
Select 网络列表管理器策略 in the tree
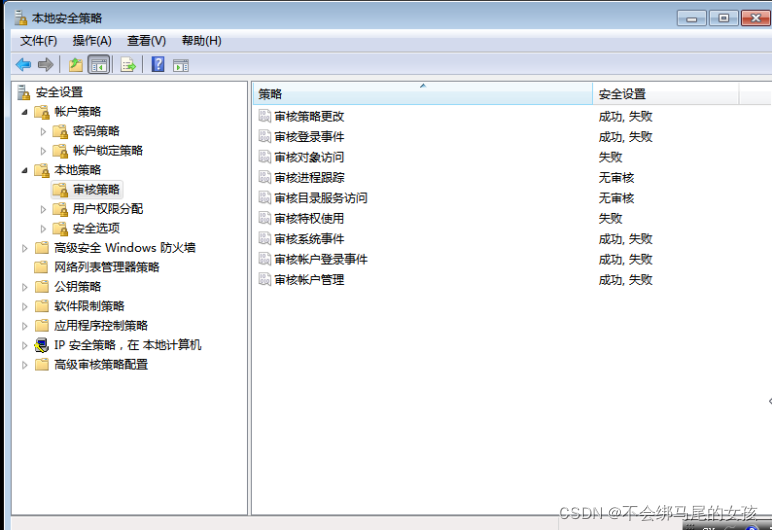coord(106,268)
